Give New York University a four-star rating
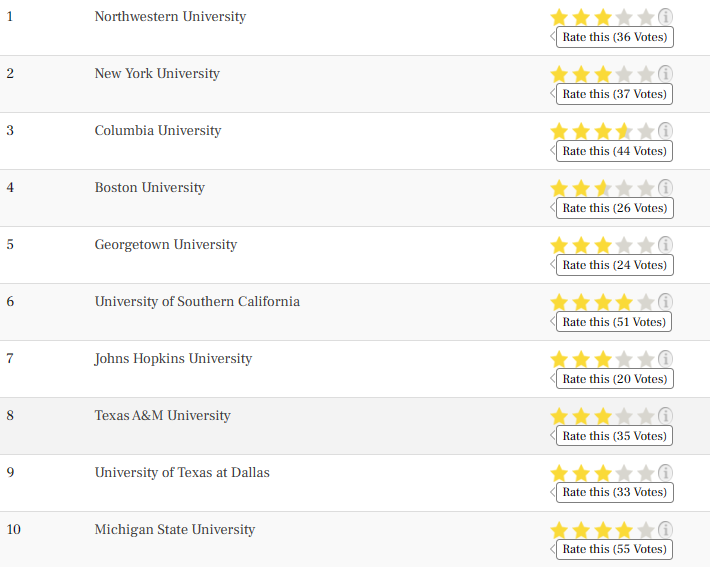 624,75
